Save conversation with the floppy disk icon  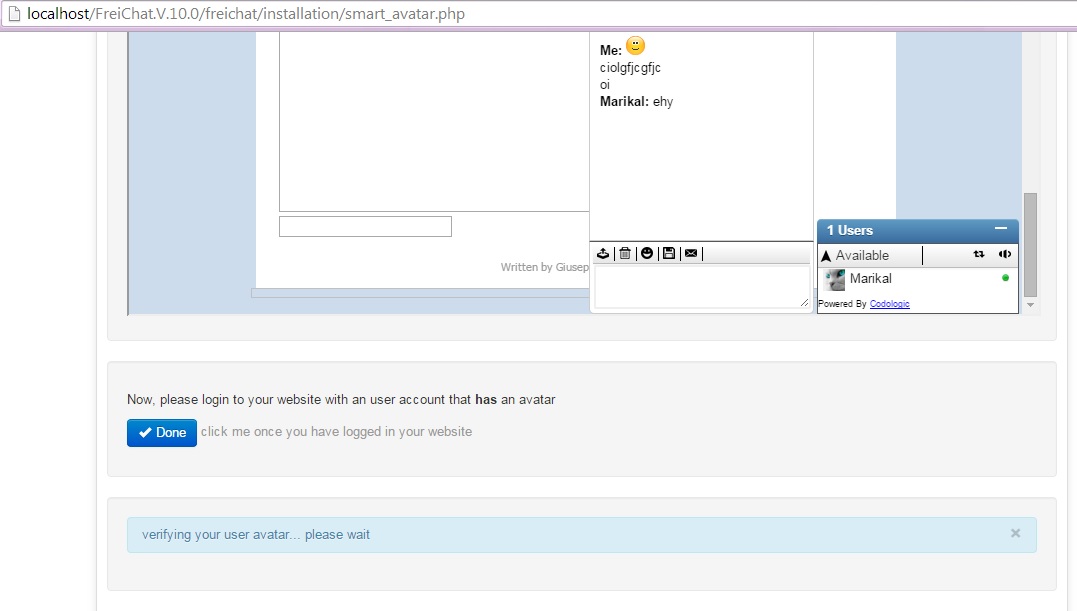tap(669, 253)
